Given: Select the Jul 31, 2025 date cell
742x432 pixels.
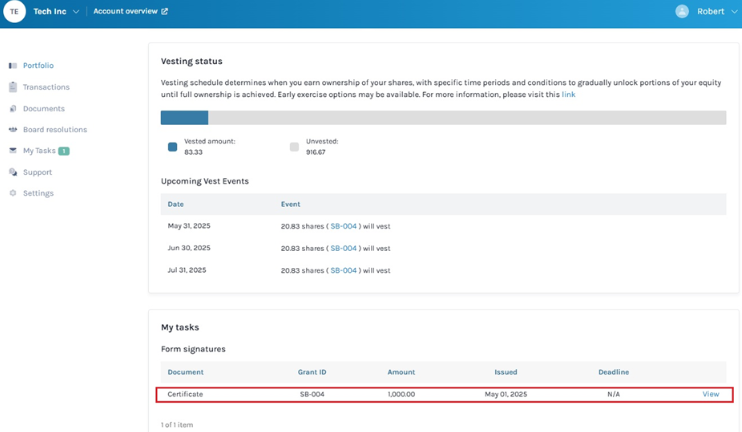Looking at the screenshot, I should coord(187,270).
